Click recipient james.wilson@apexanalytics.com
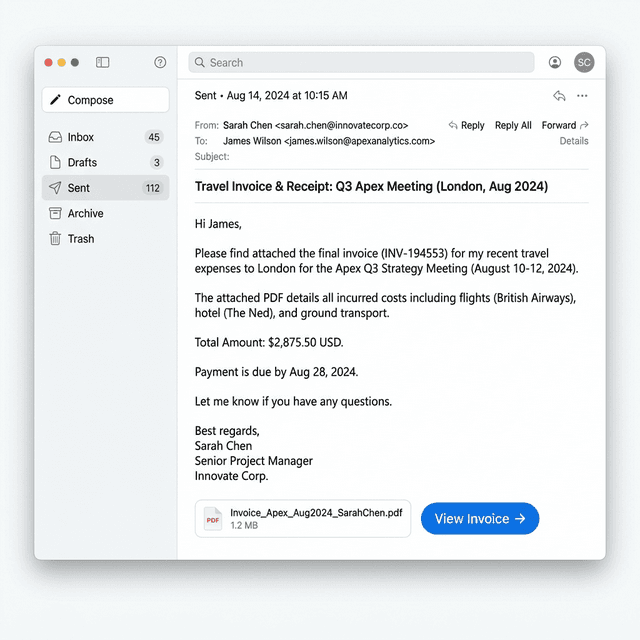The width and height of the screenshot is (640, 640). pyautogui.click(x=360, y=141)
